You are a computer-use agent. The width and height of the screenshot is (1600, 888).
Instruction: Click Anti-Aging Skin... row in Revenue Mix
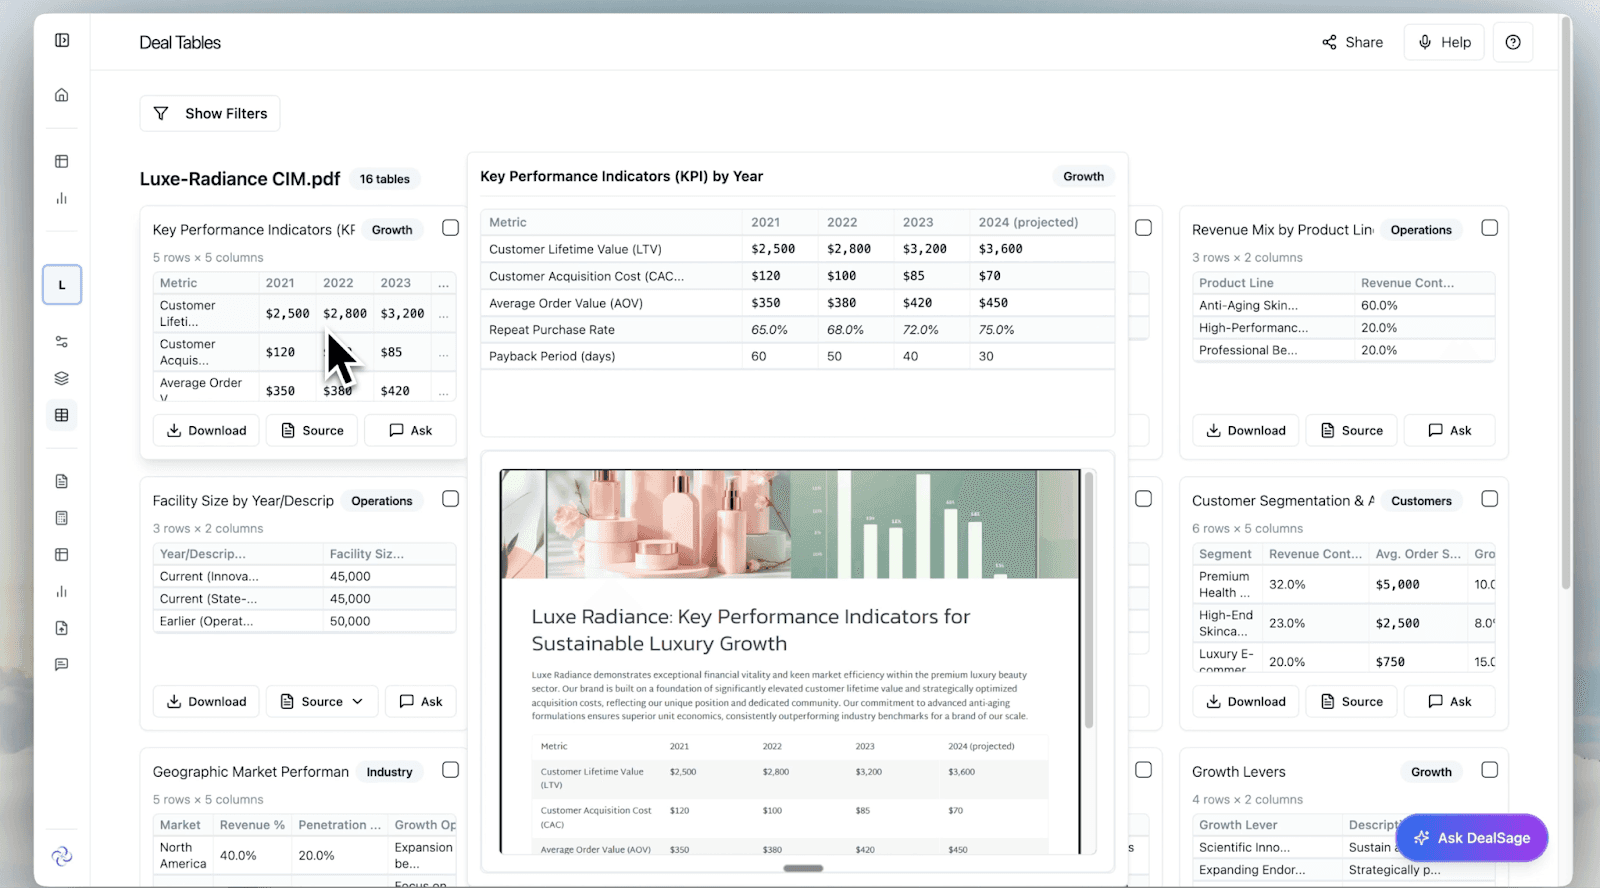(1346, 305)
